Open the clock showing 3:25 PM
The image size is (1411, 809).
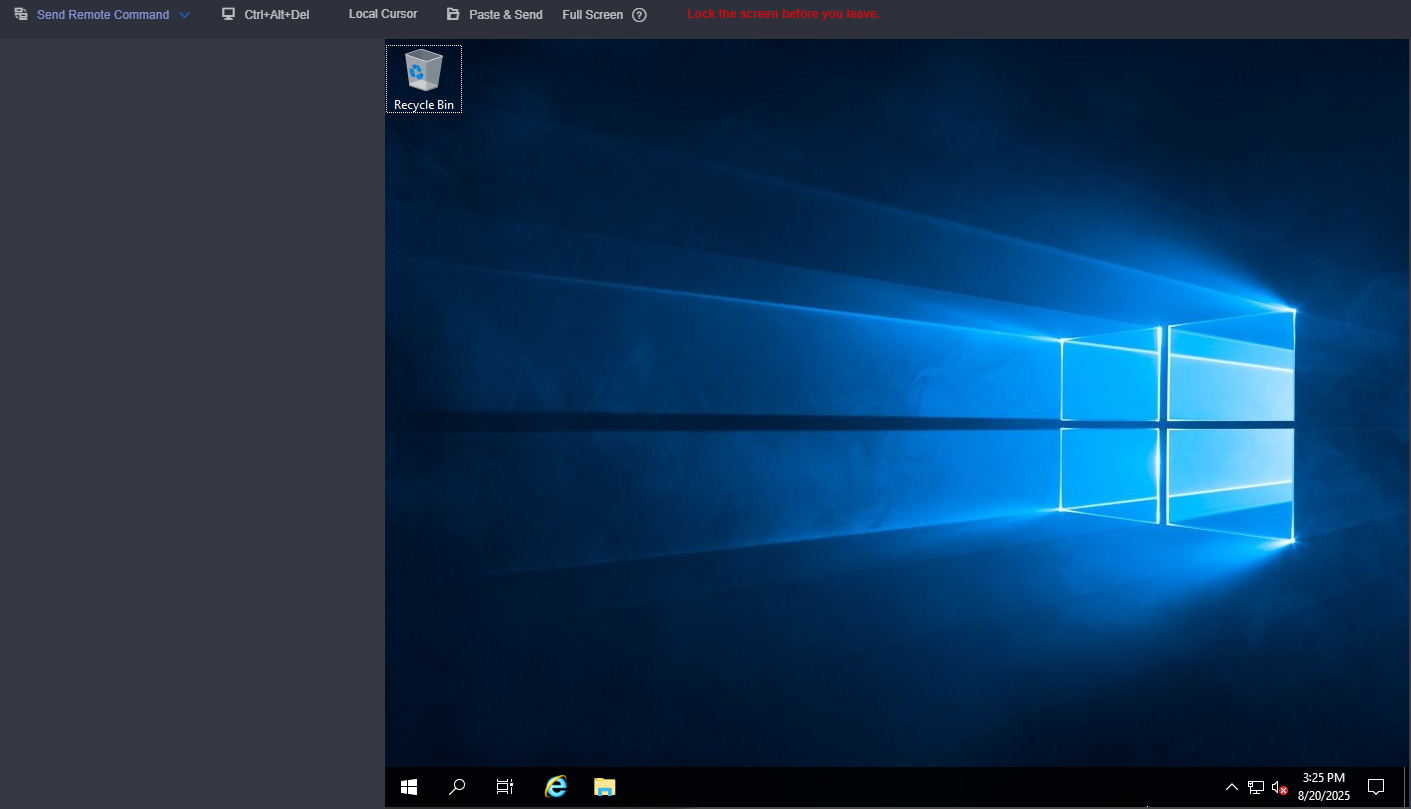coord(1324,787)
